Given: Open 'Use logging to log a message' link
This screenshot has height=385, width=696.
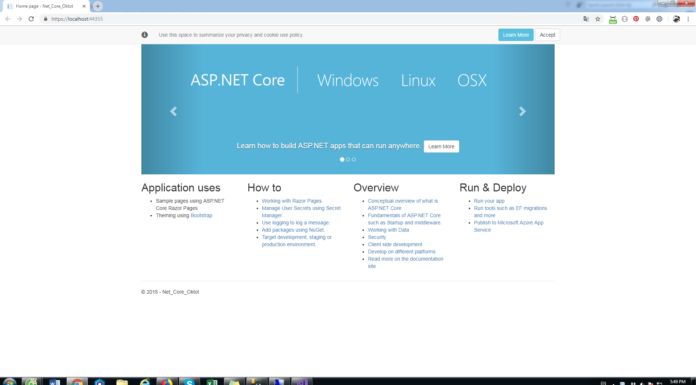Looking at the screenshot, I should 296,222.
